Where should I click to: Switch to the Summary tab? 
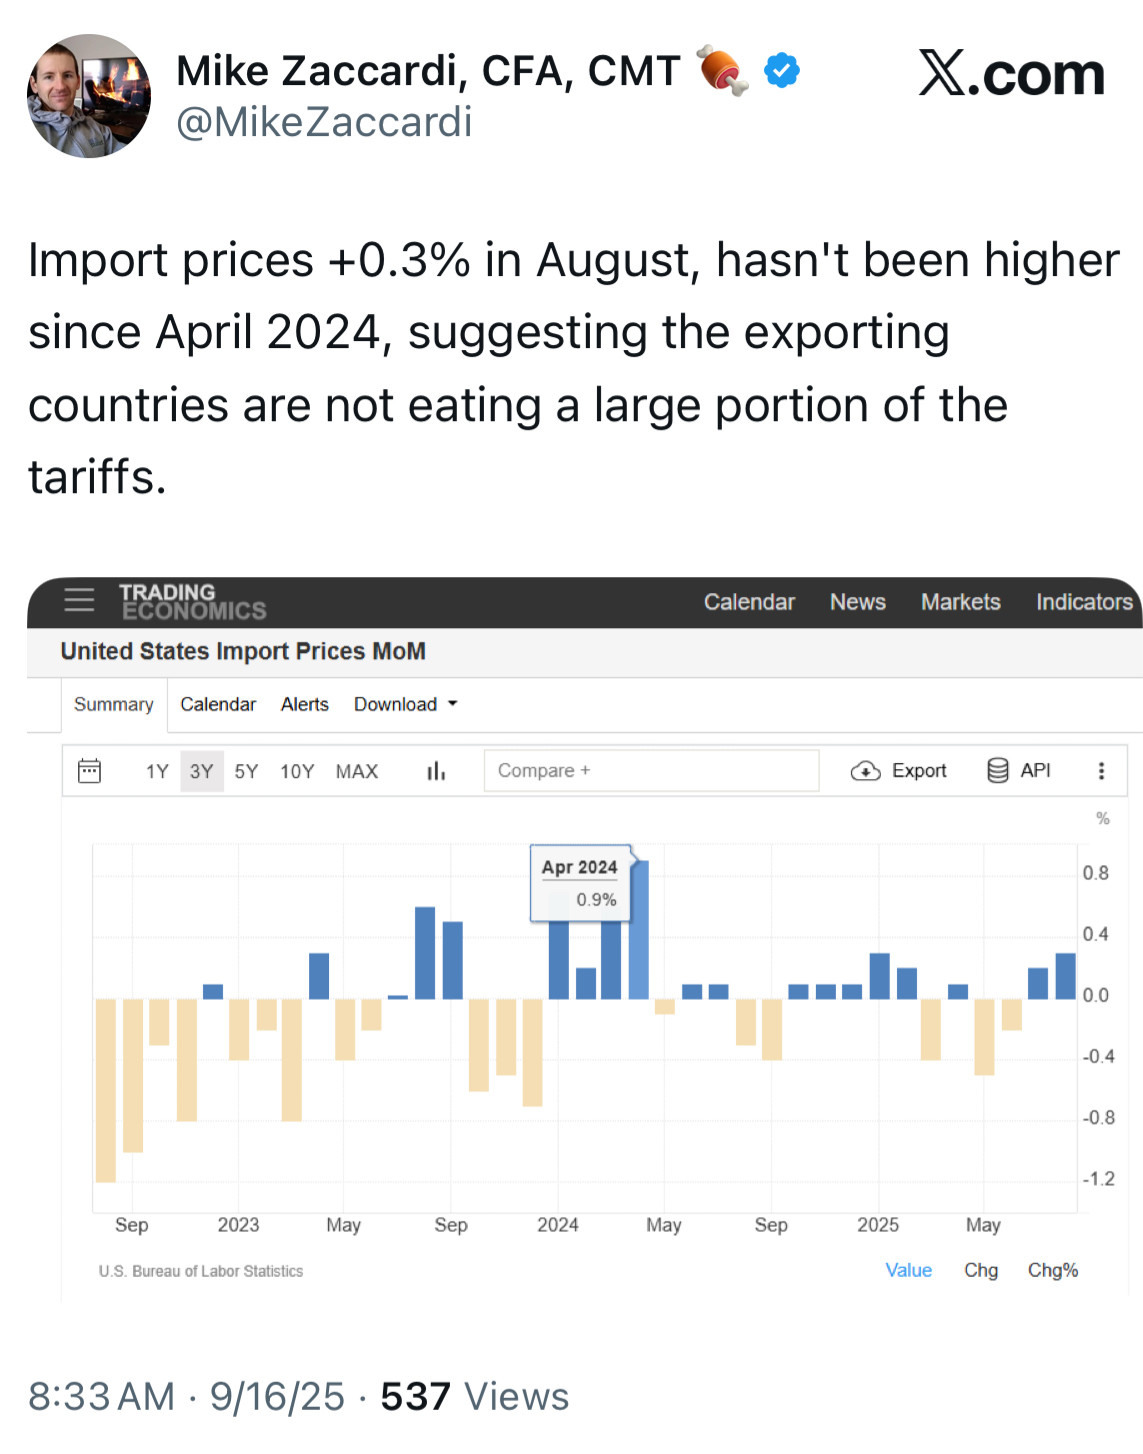pos(114,704)
